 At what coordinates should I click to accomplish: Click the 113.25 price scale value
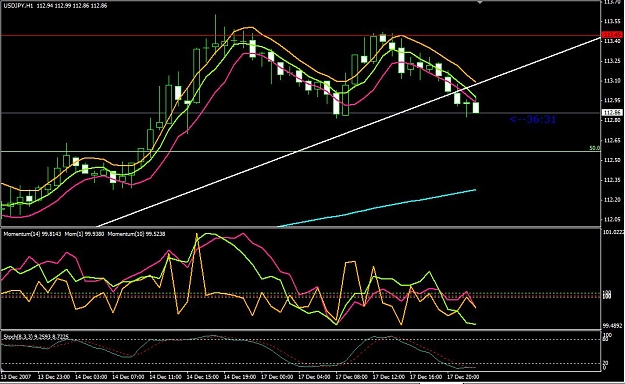(612, 61)
